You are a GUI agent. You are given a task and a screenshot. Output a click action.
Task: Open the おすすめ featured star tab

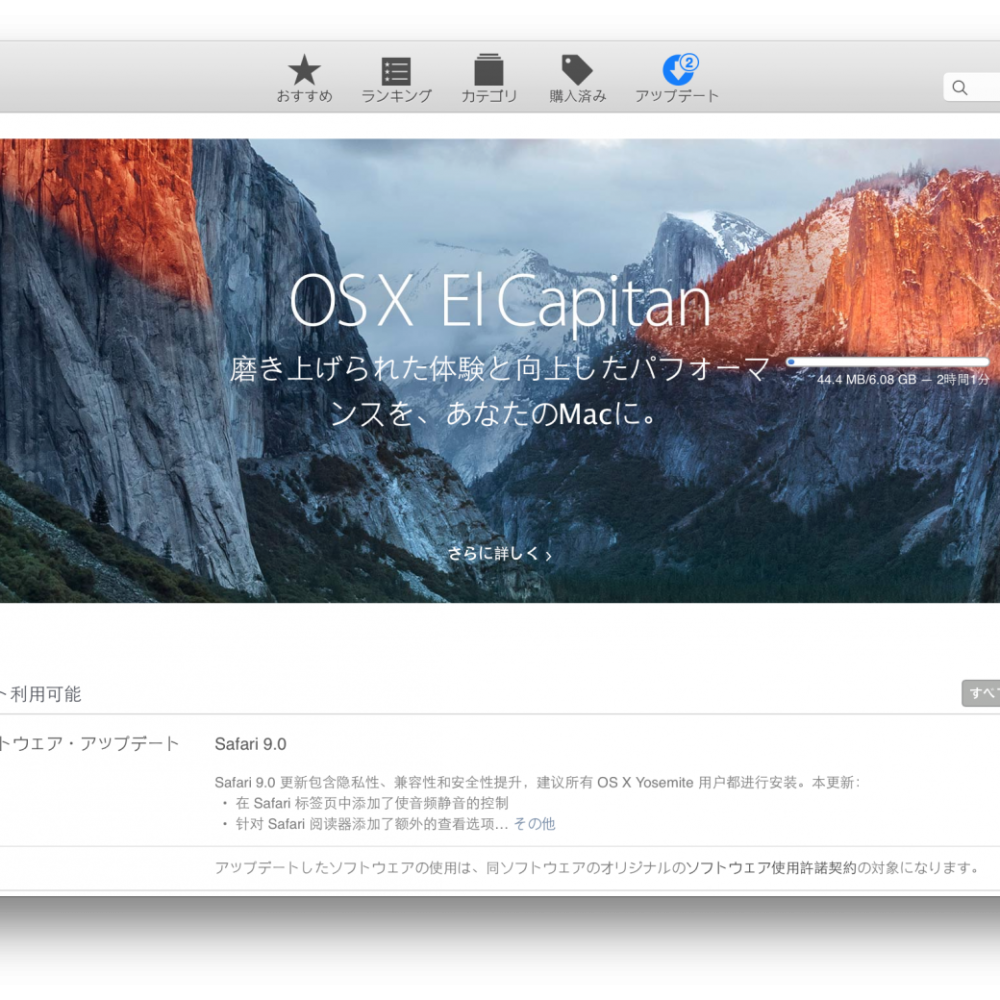click(304, 79)
